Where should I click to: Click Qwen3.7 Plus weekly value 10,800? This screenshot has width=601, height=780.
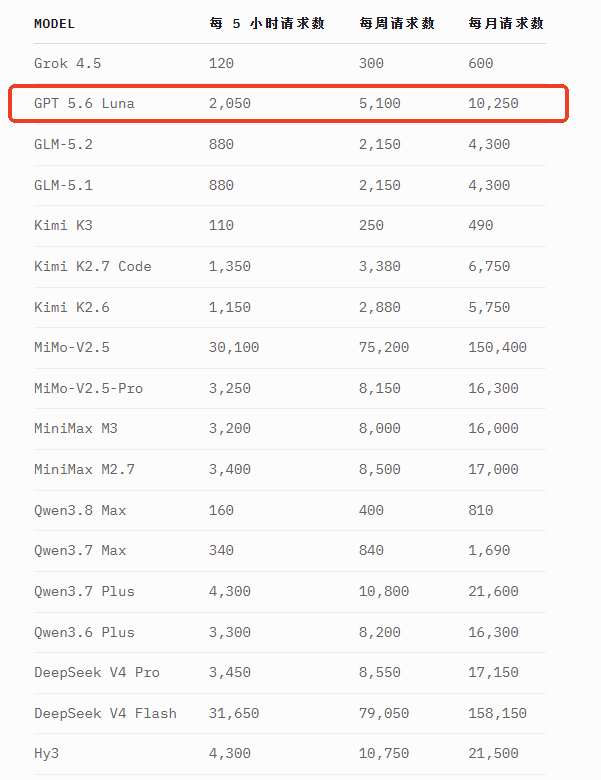384,591
